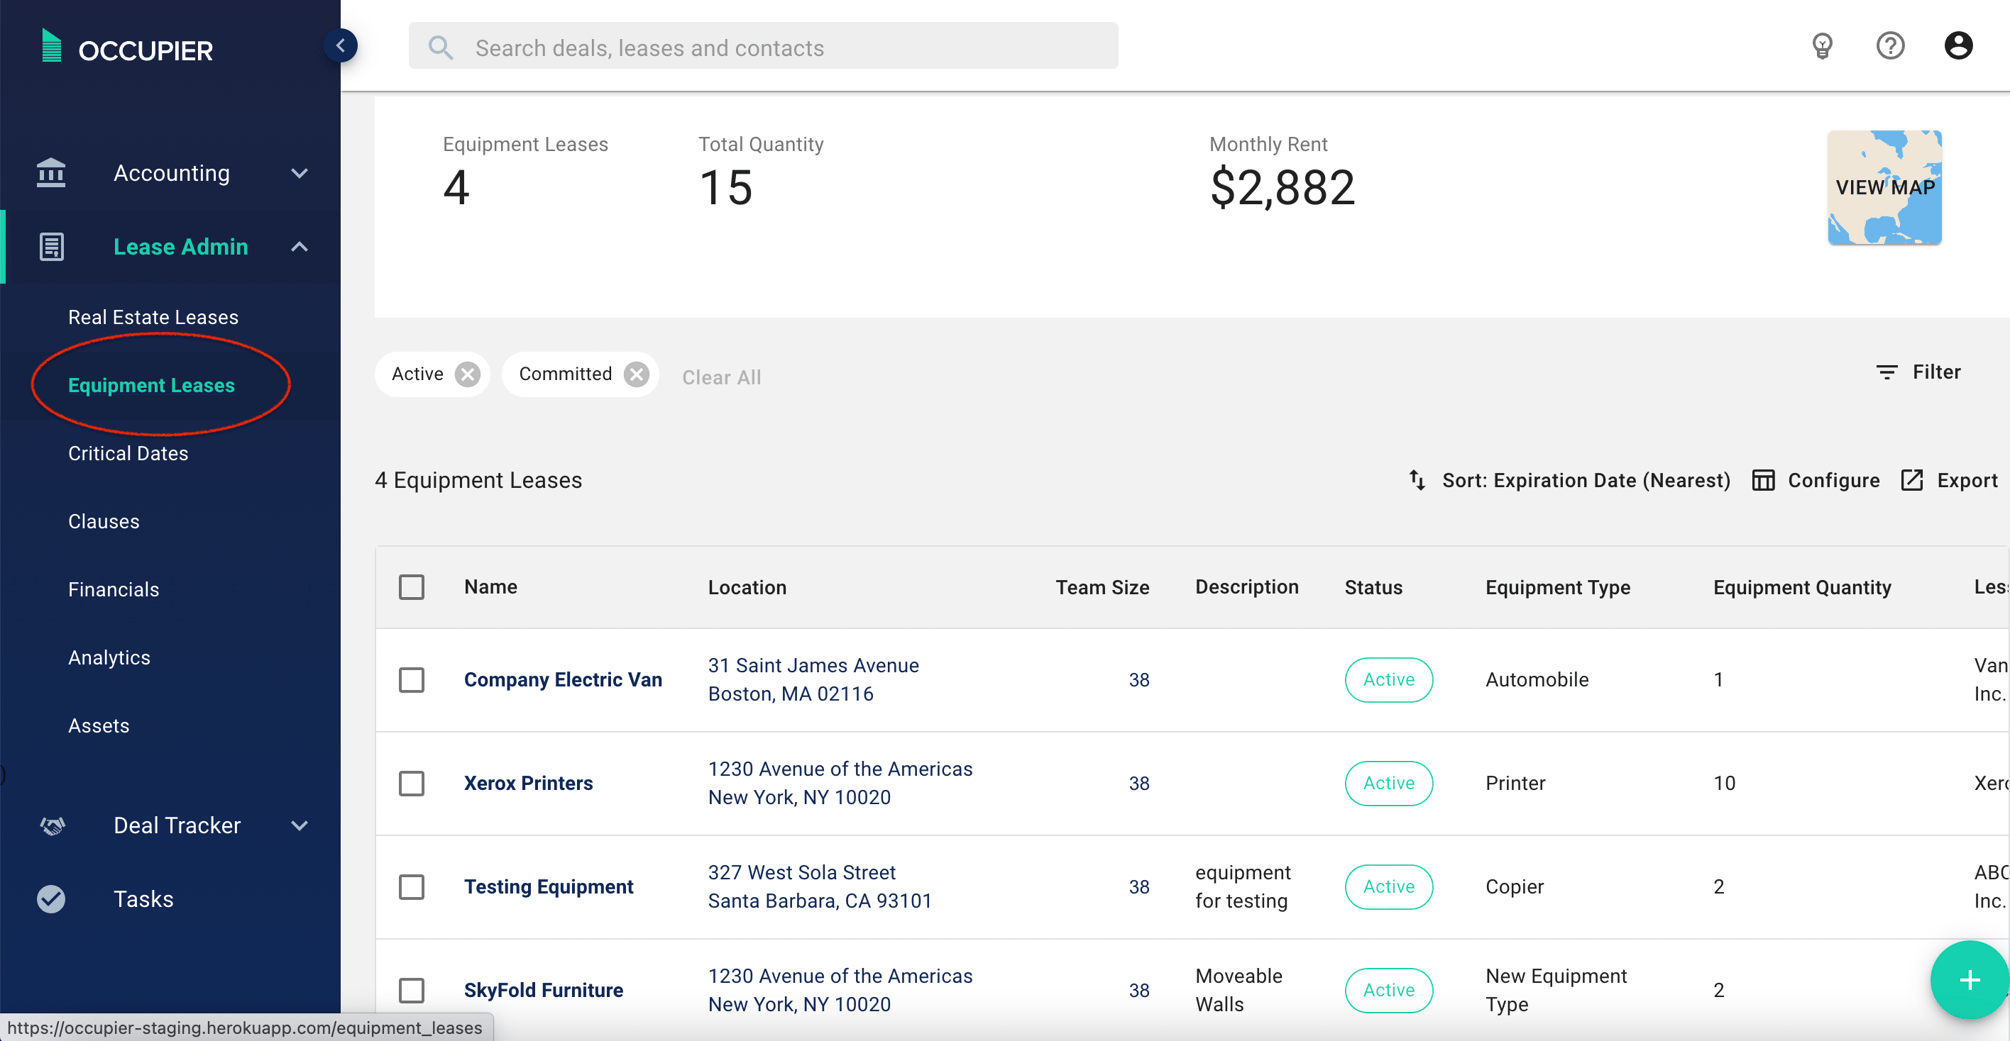Open Configure columns
Image resolution: width=2010 pixels, height=1041 pixels.
point(1816,480)
